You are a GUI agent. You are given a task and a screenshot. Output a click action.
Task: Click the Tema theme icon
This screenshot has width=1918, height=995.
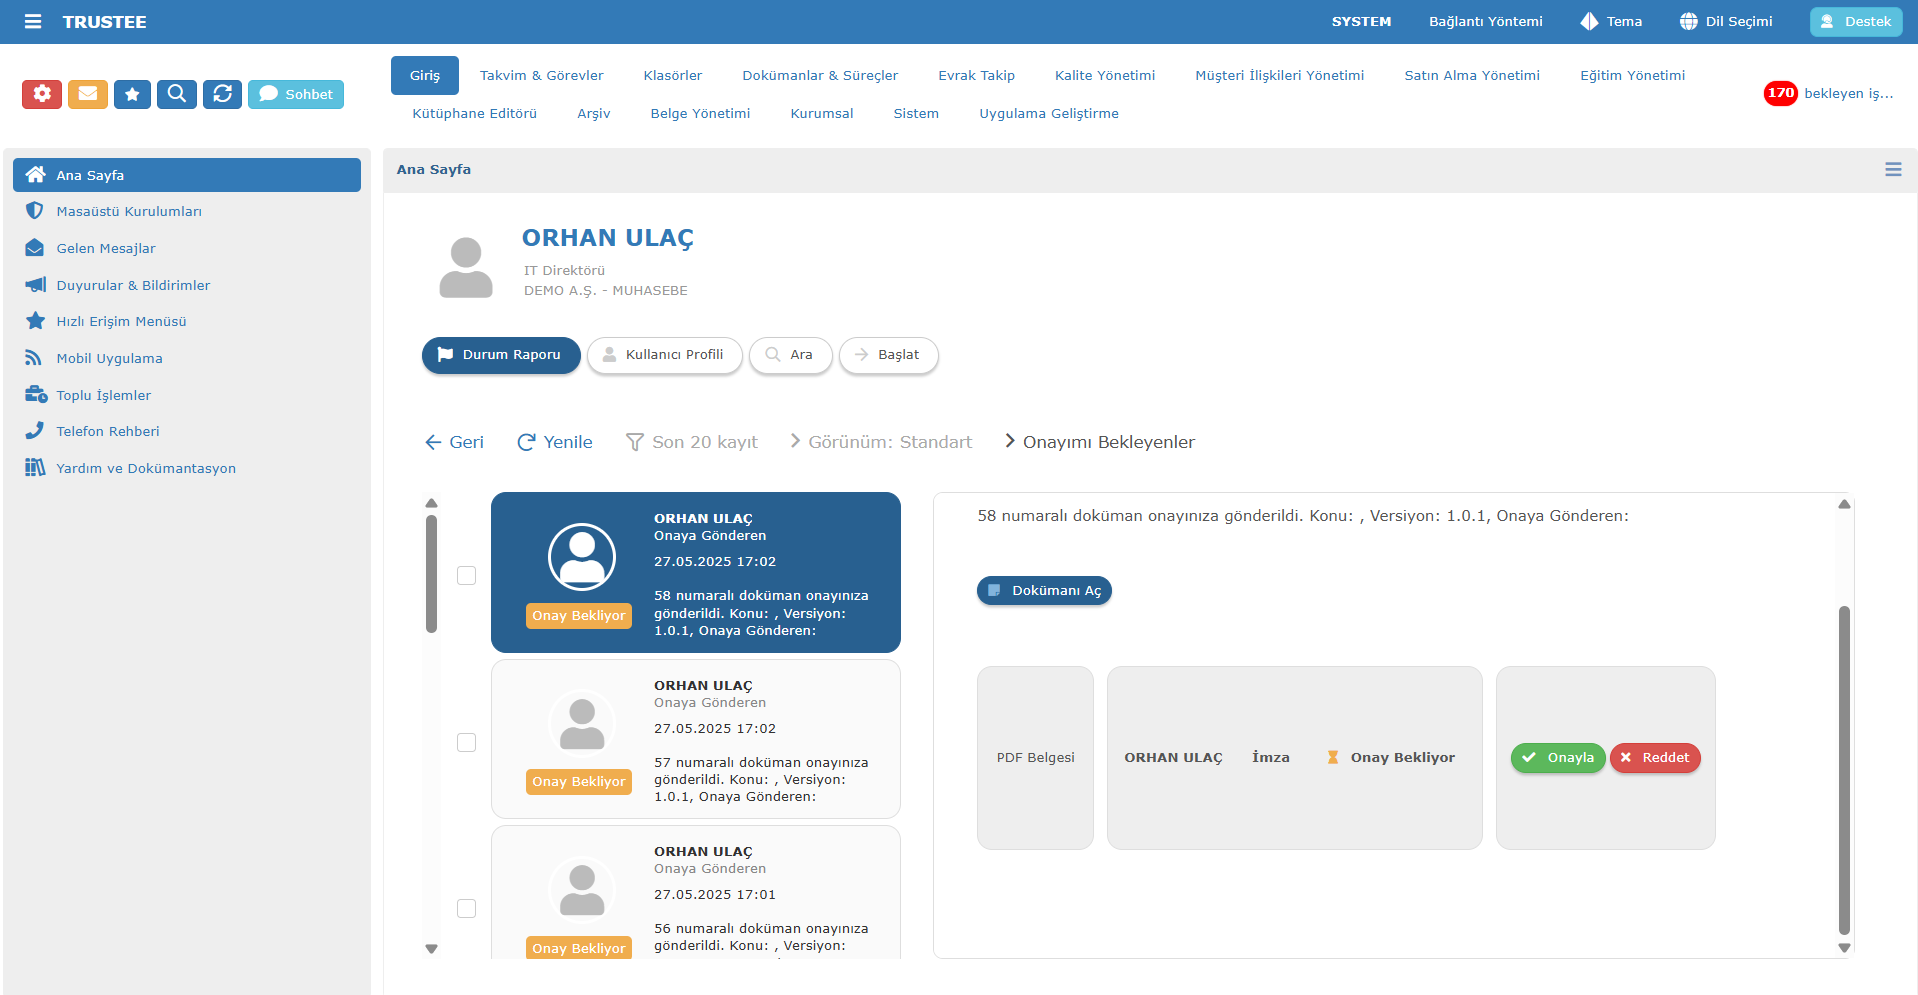[1589, 21]
